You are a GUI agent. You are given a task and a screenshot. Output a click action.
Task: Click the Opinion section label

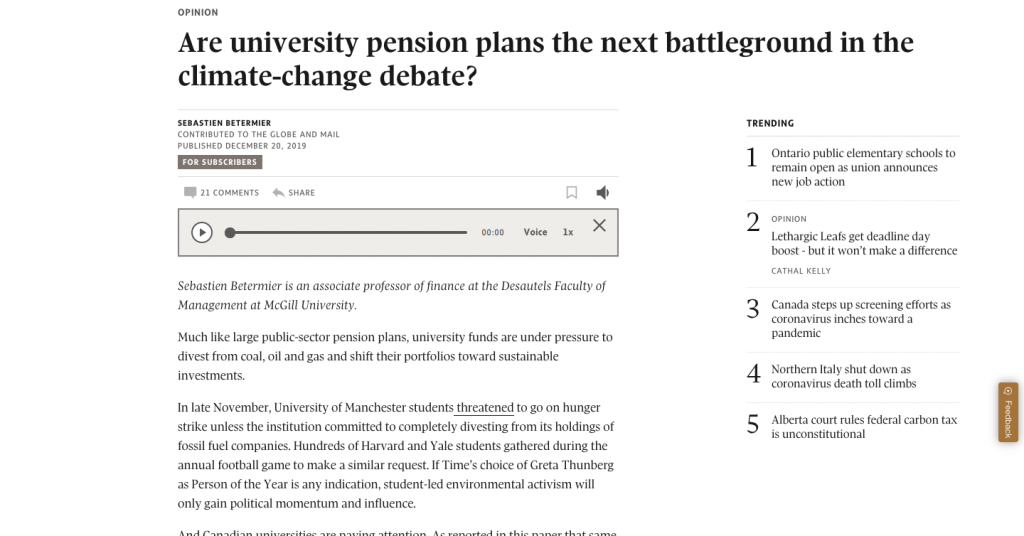pyautogui.click(x=198, y=12)
